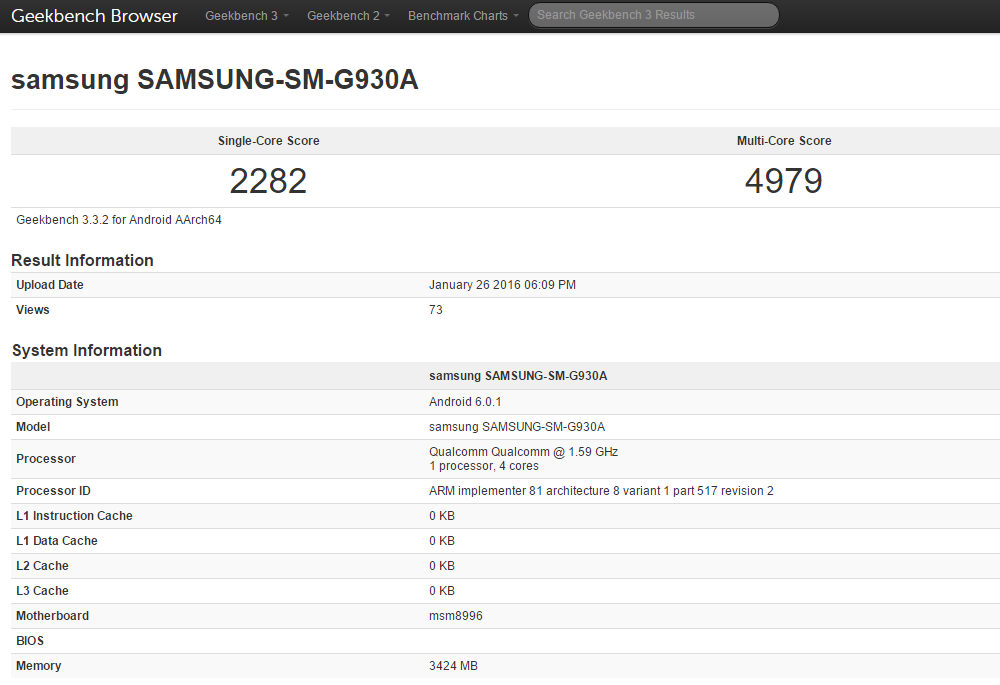
Task: Click the Motherboard row label
Action: tap(52, 615)
